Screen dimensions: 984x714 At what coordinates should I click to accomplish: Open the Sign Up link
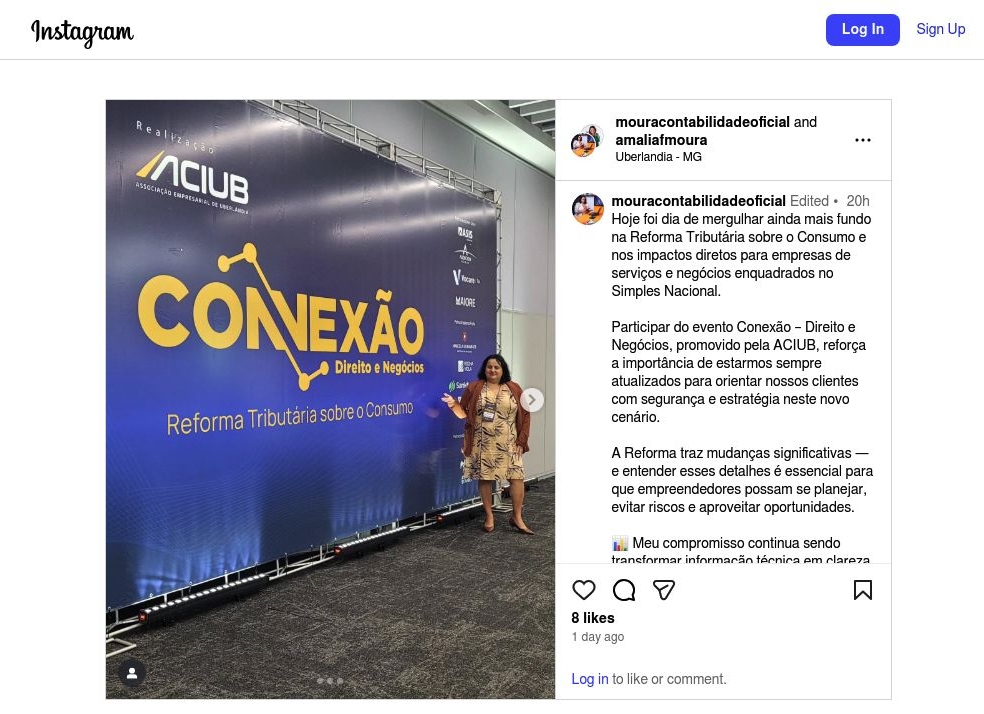[x=941, y=29]
